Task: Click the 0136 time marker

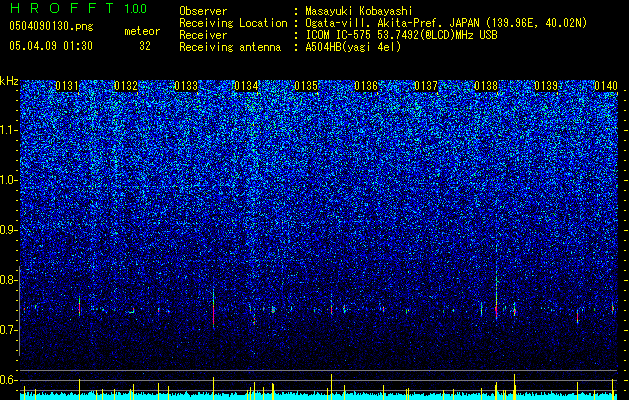Action: 366,86
